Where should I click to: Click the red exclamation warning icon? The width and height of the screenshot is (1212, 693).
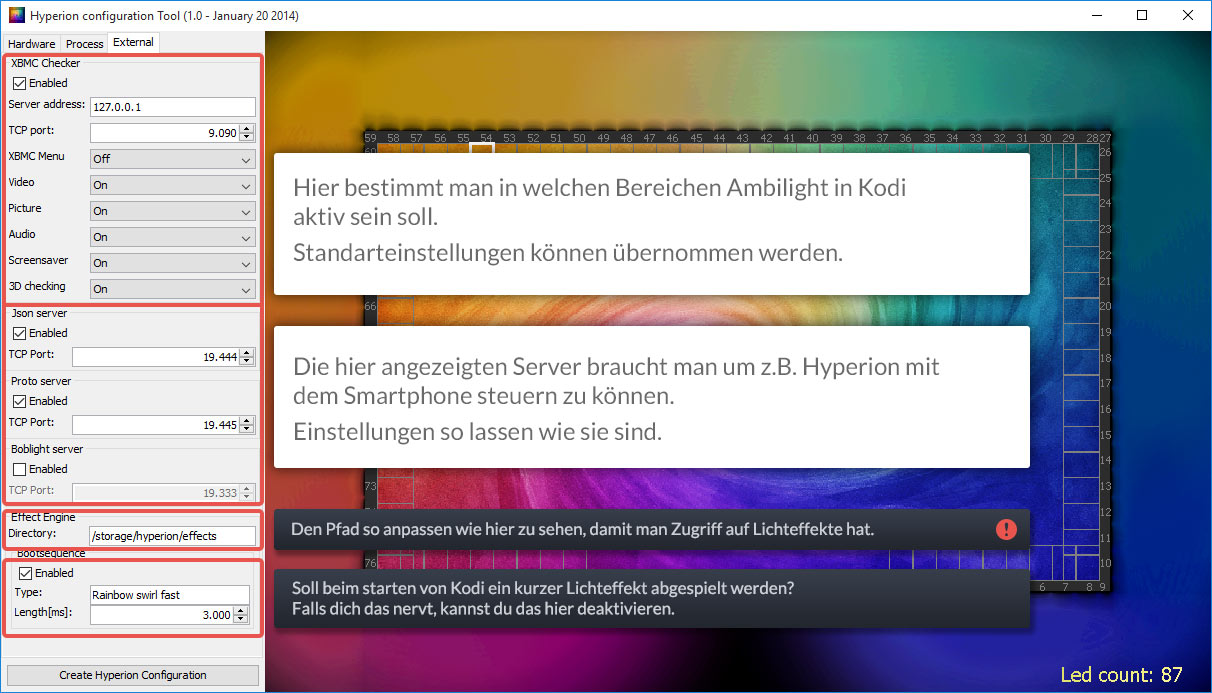tap(1006, 530)
